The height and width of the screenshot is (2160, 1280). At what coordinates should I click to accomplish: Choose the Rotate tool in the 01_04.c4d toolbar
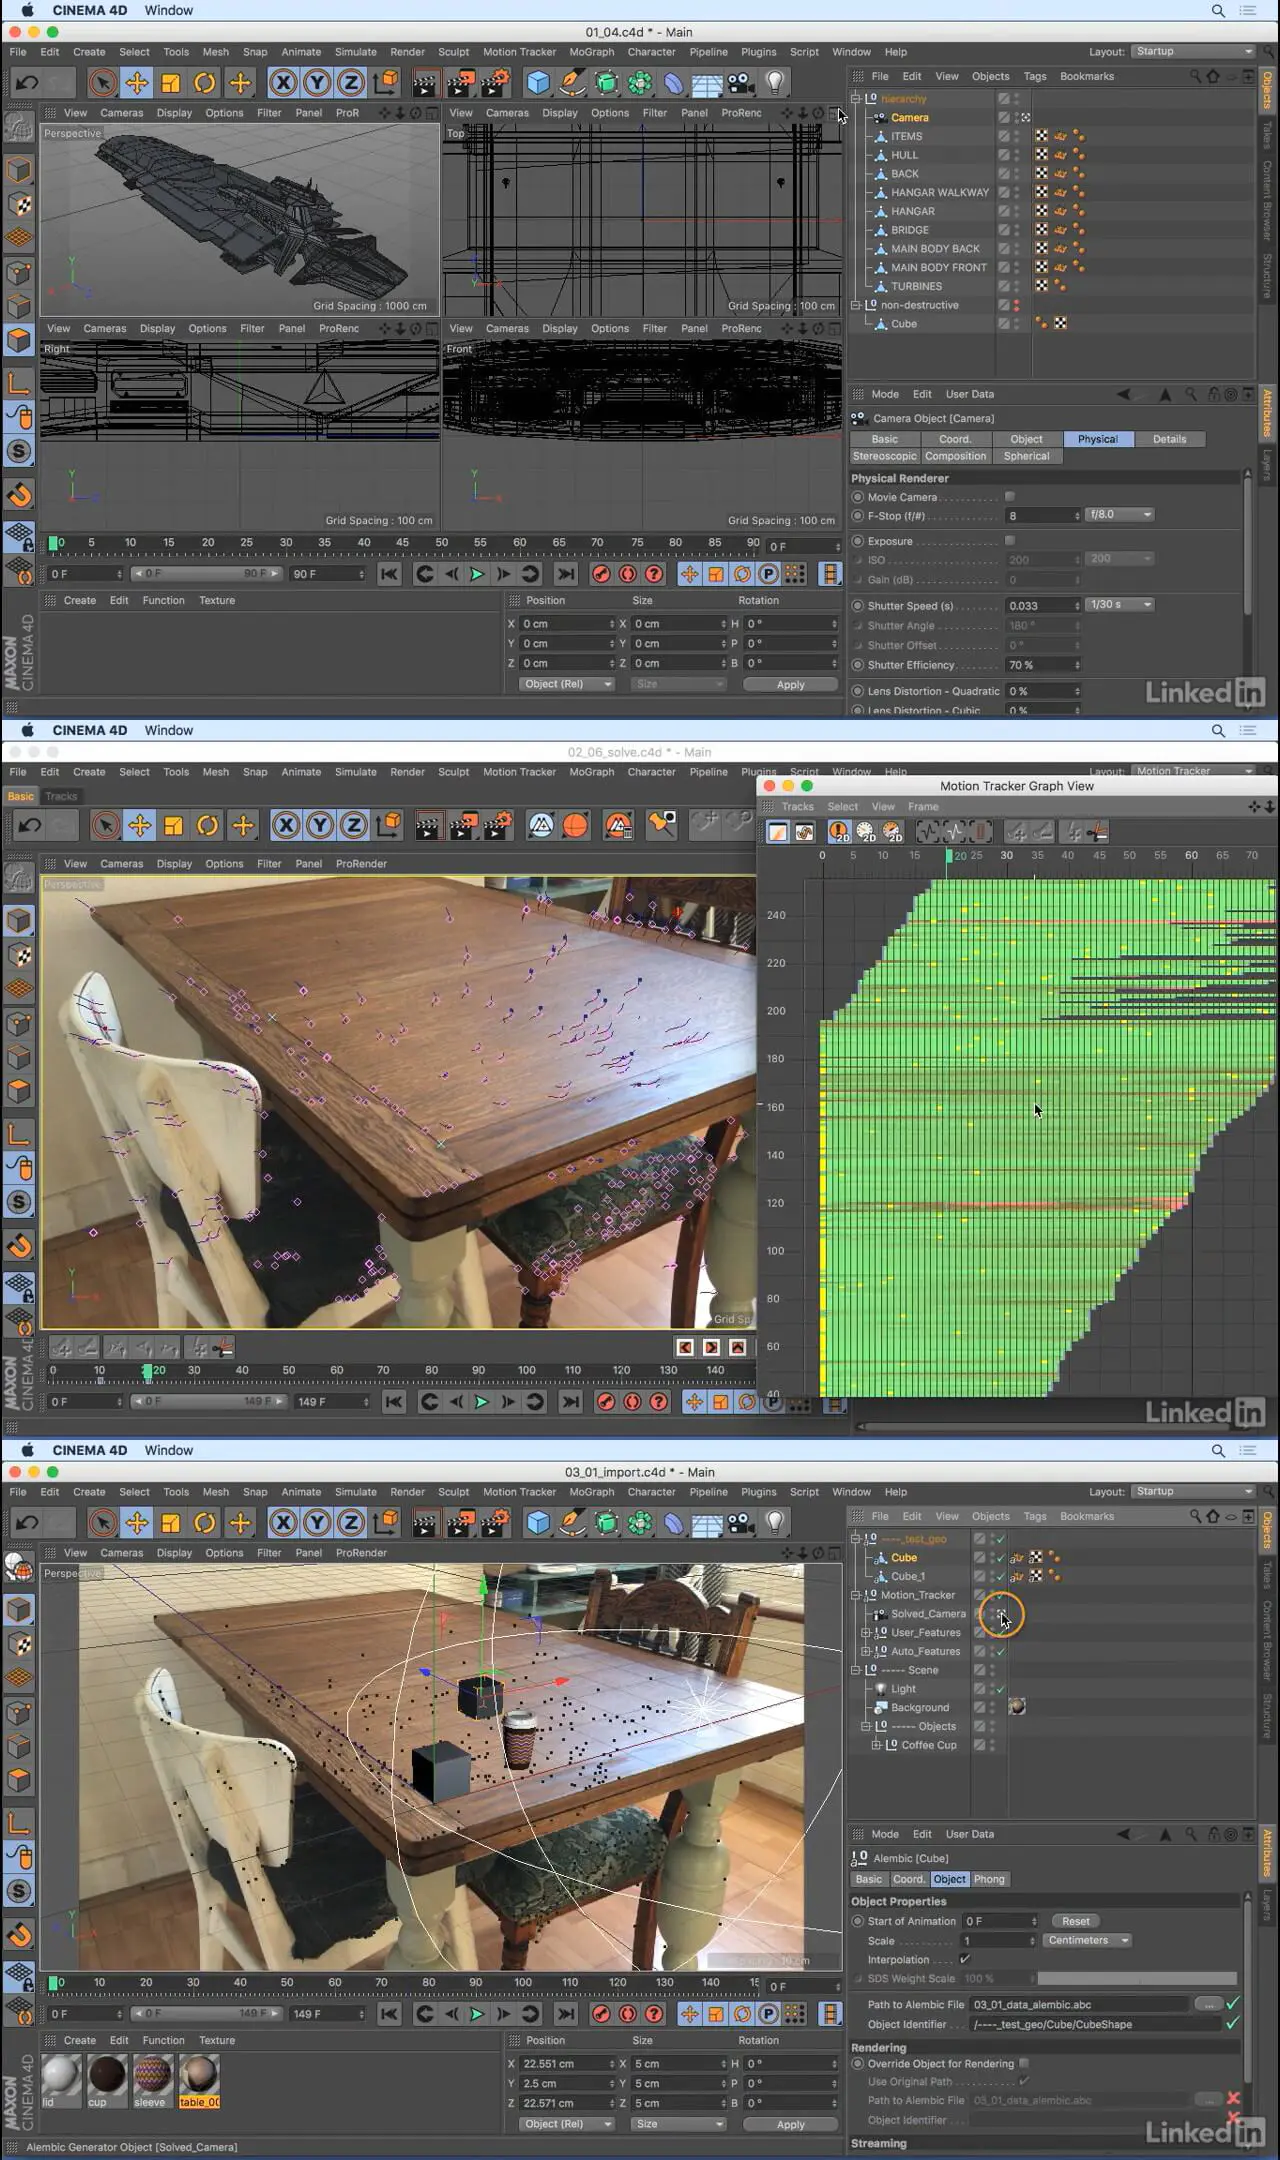pos(205,82)
